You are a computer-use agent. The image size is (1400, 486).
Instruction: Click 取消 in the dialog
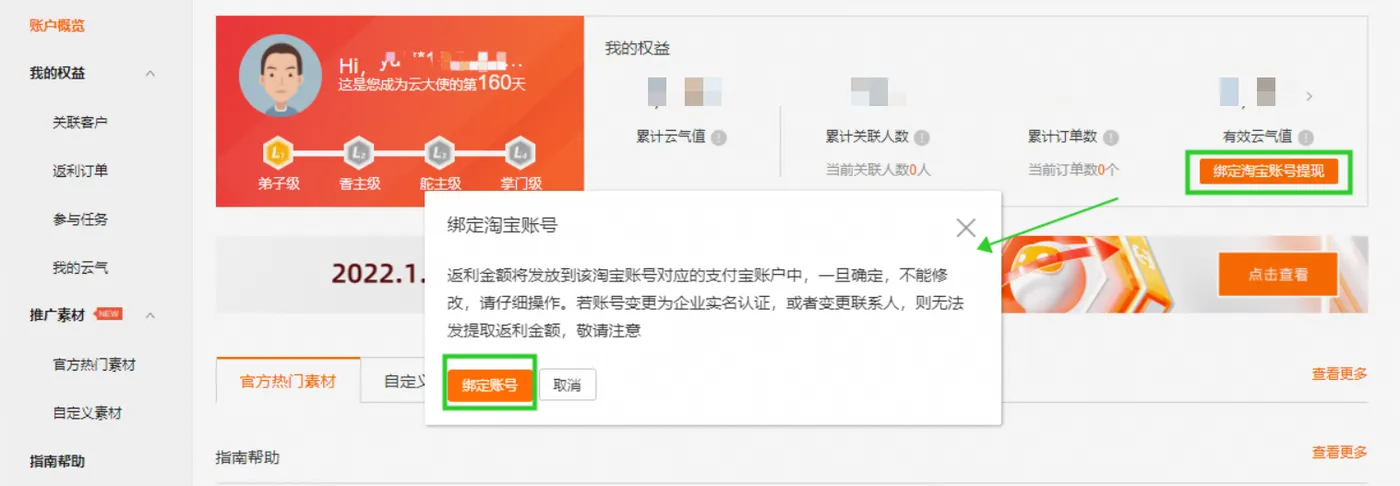(x=567, y=385)
